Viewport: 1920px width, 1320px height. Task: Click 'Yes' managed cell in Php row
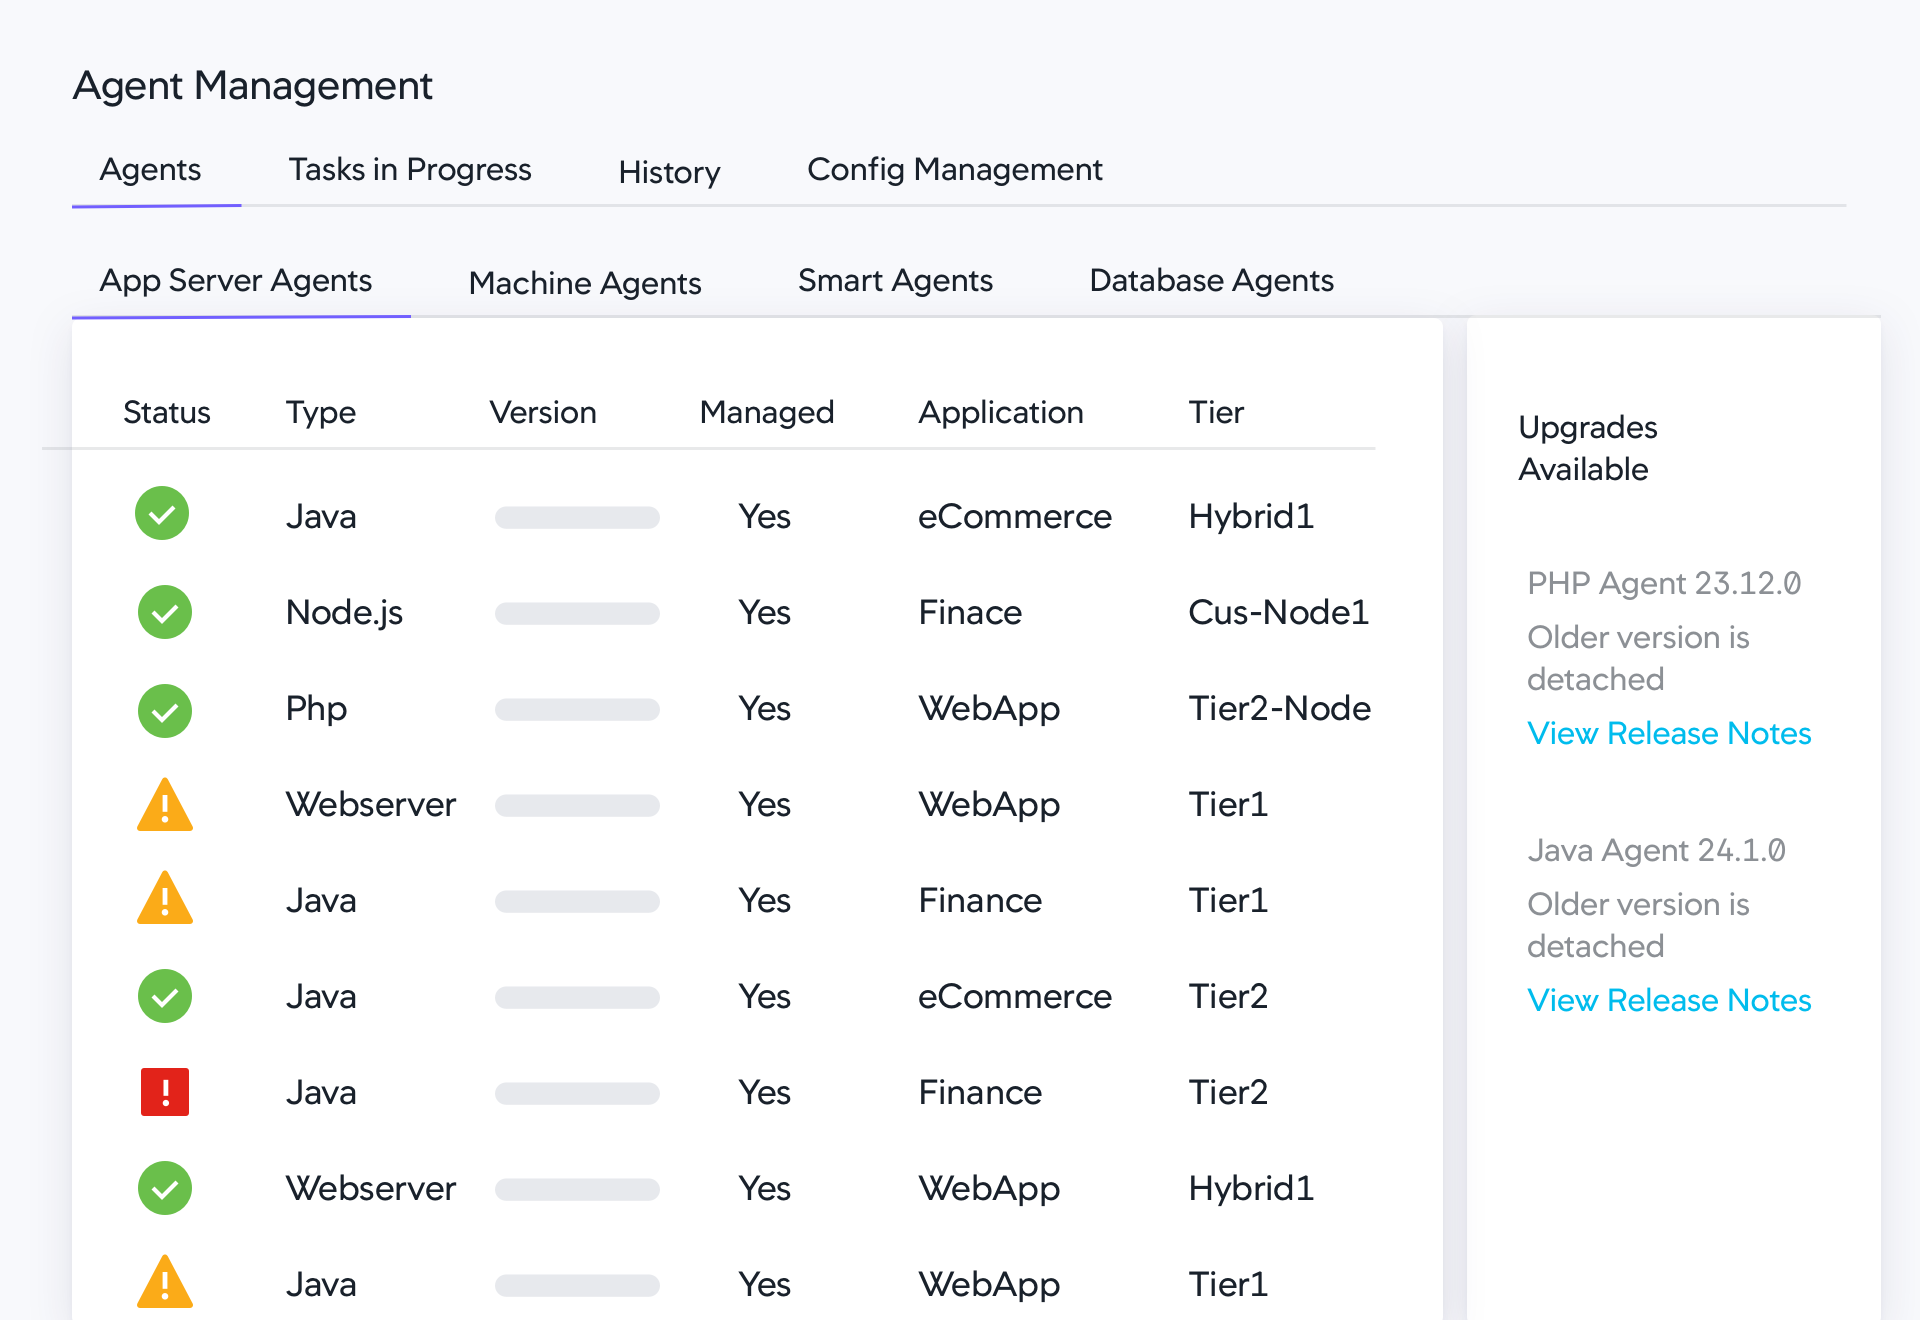[x=765, y=709]
